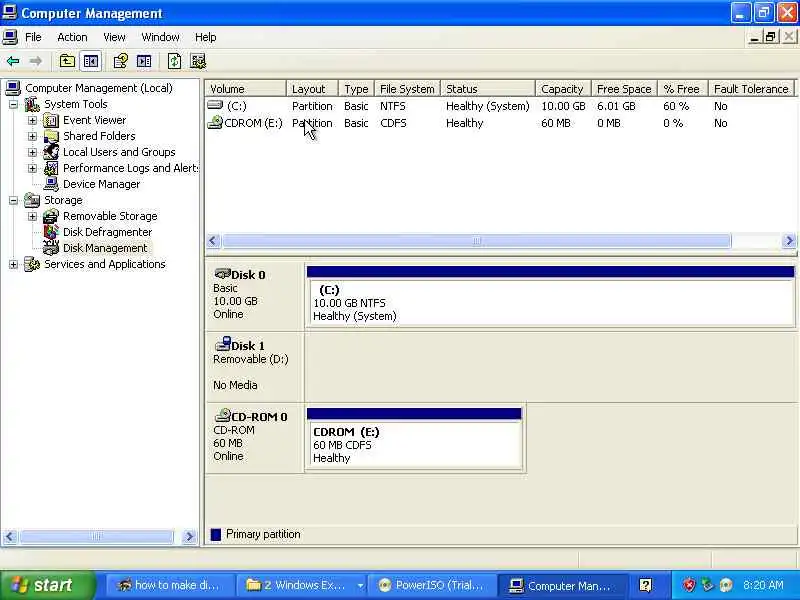Image resolution: width=800 pixels, height=600 pixels.
Task: Click the (C:) volume drive icon
Action: pos(215,105)
